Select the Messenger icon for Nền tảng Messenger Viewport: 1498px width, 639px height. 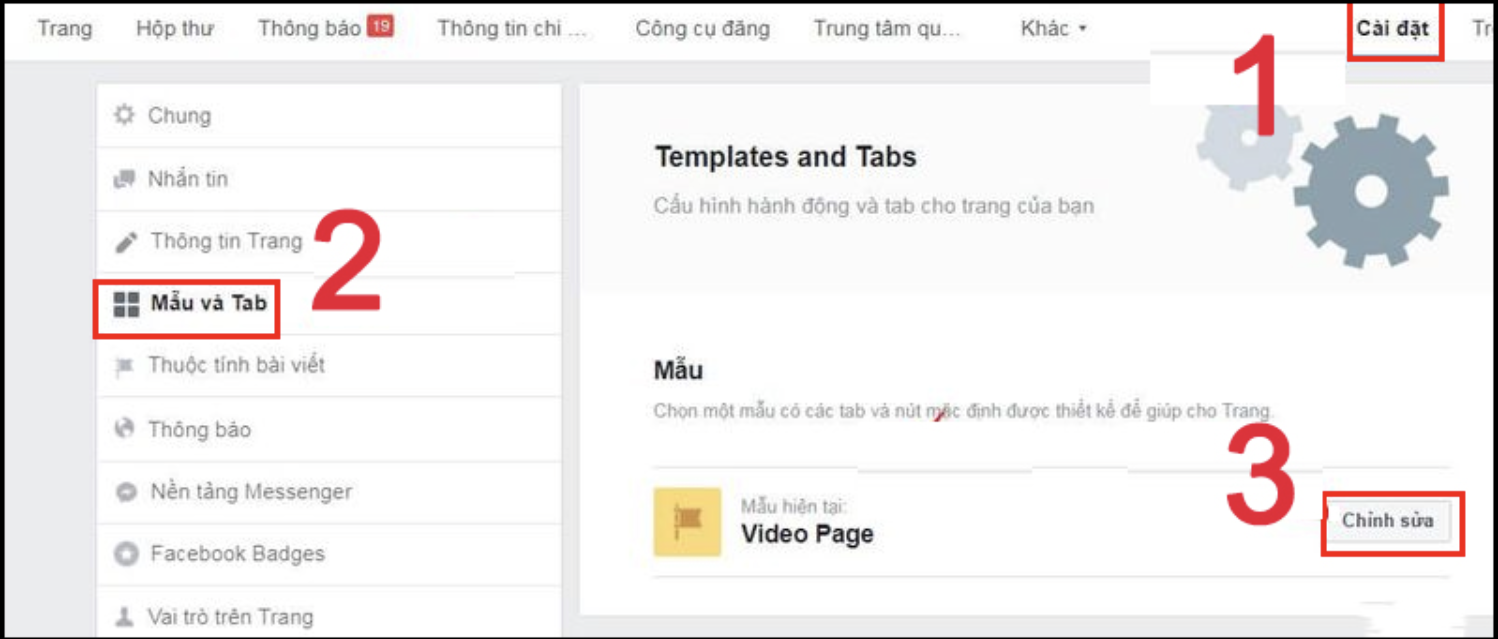click(x=126, y=492)
